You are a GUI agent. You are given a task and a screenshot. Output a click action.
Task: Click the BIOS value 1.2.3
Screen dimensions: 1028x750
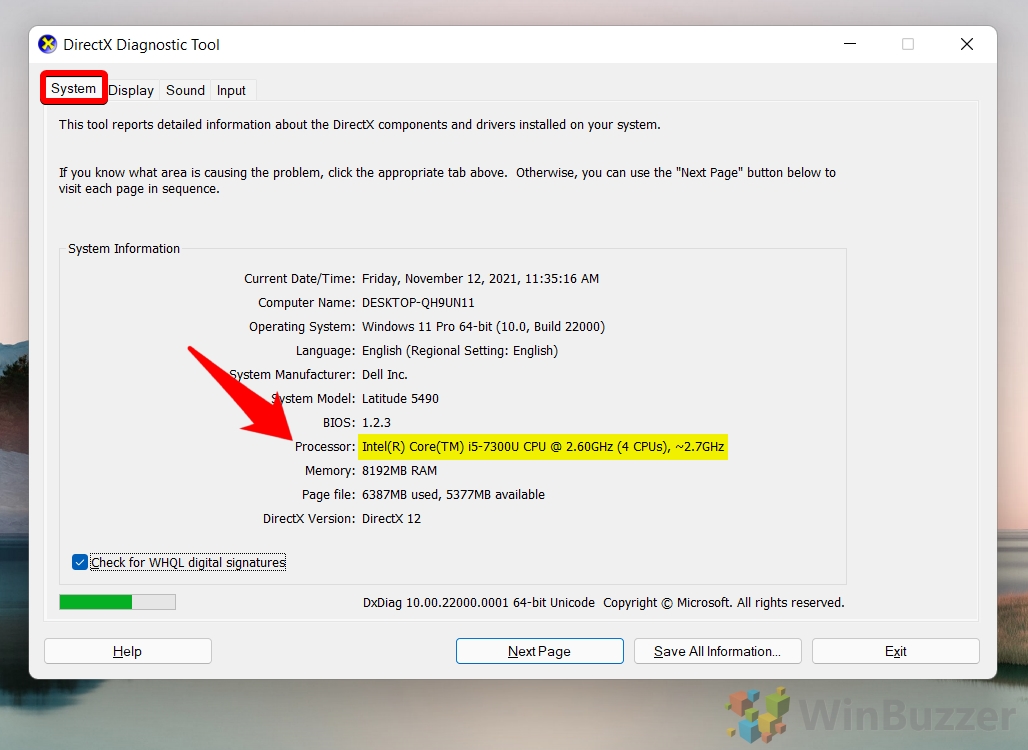(x=376, y=423)
